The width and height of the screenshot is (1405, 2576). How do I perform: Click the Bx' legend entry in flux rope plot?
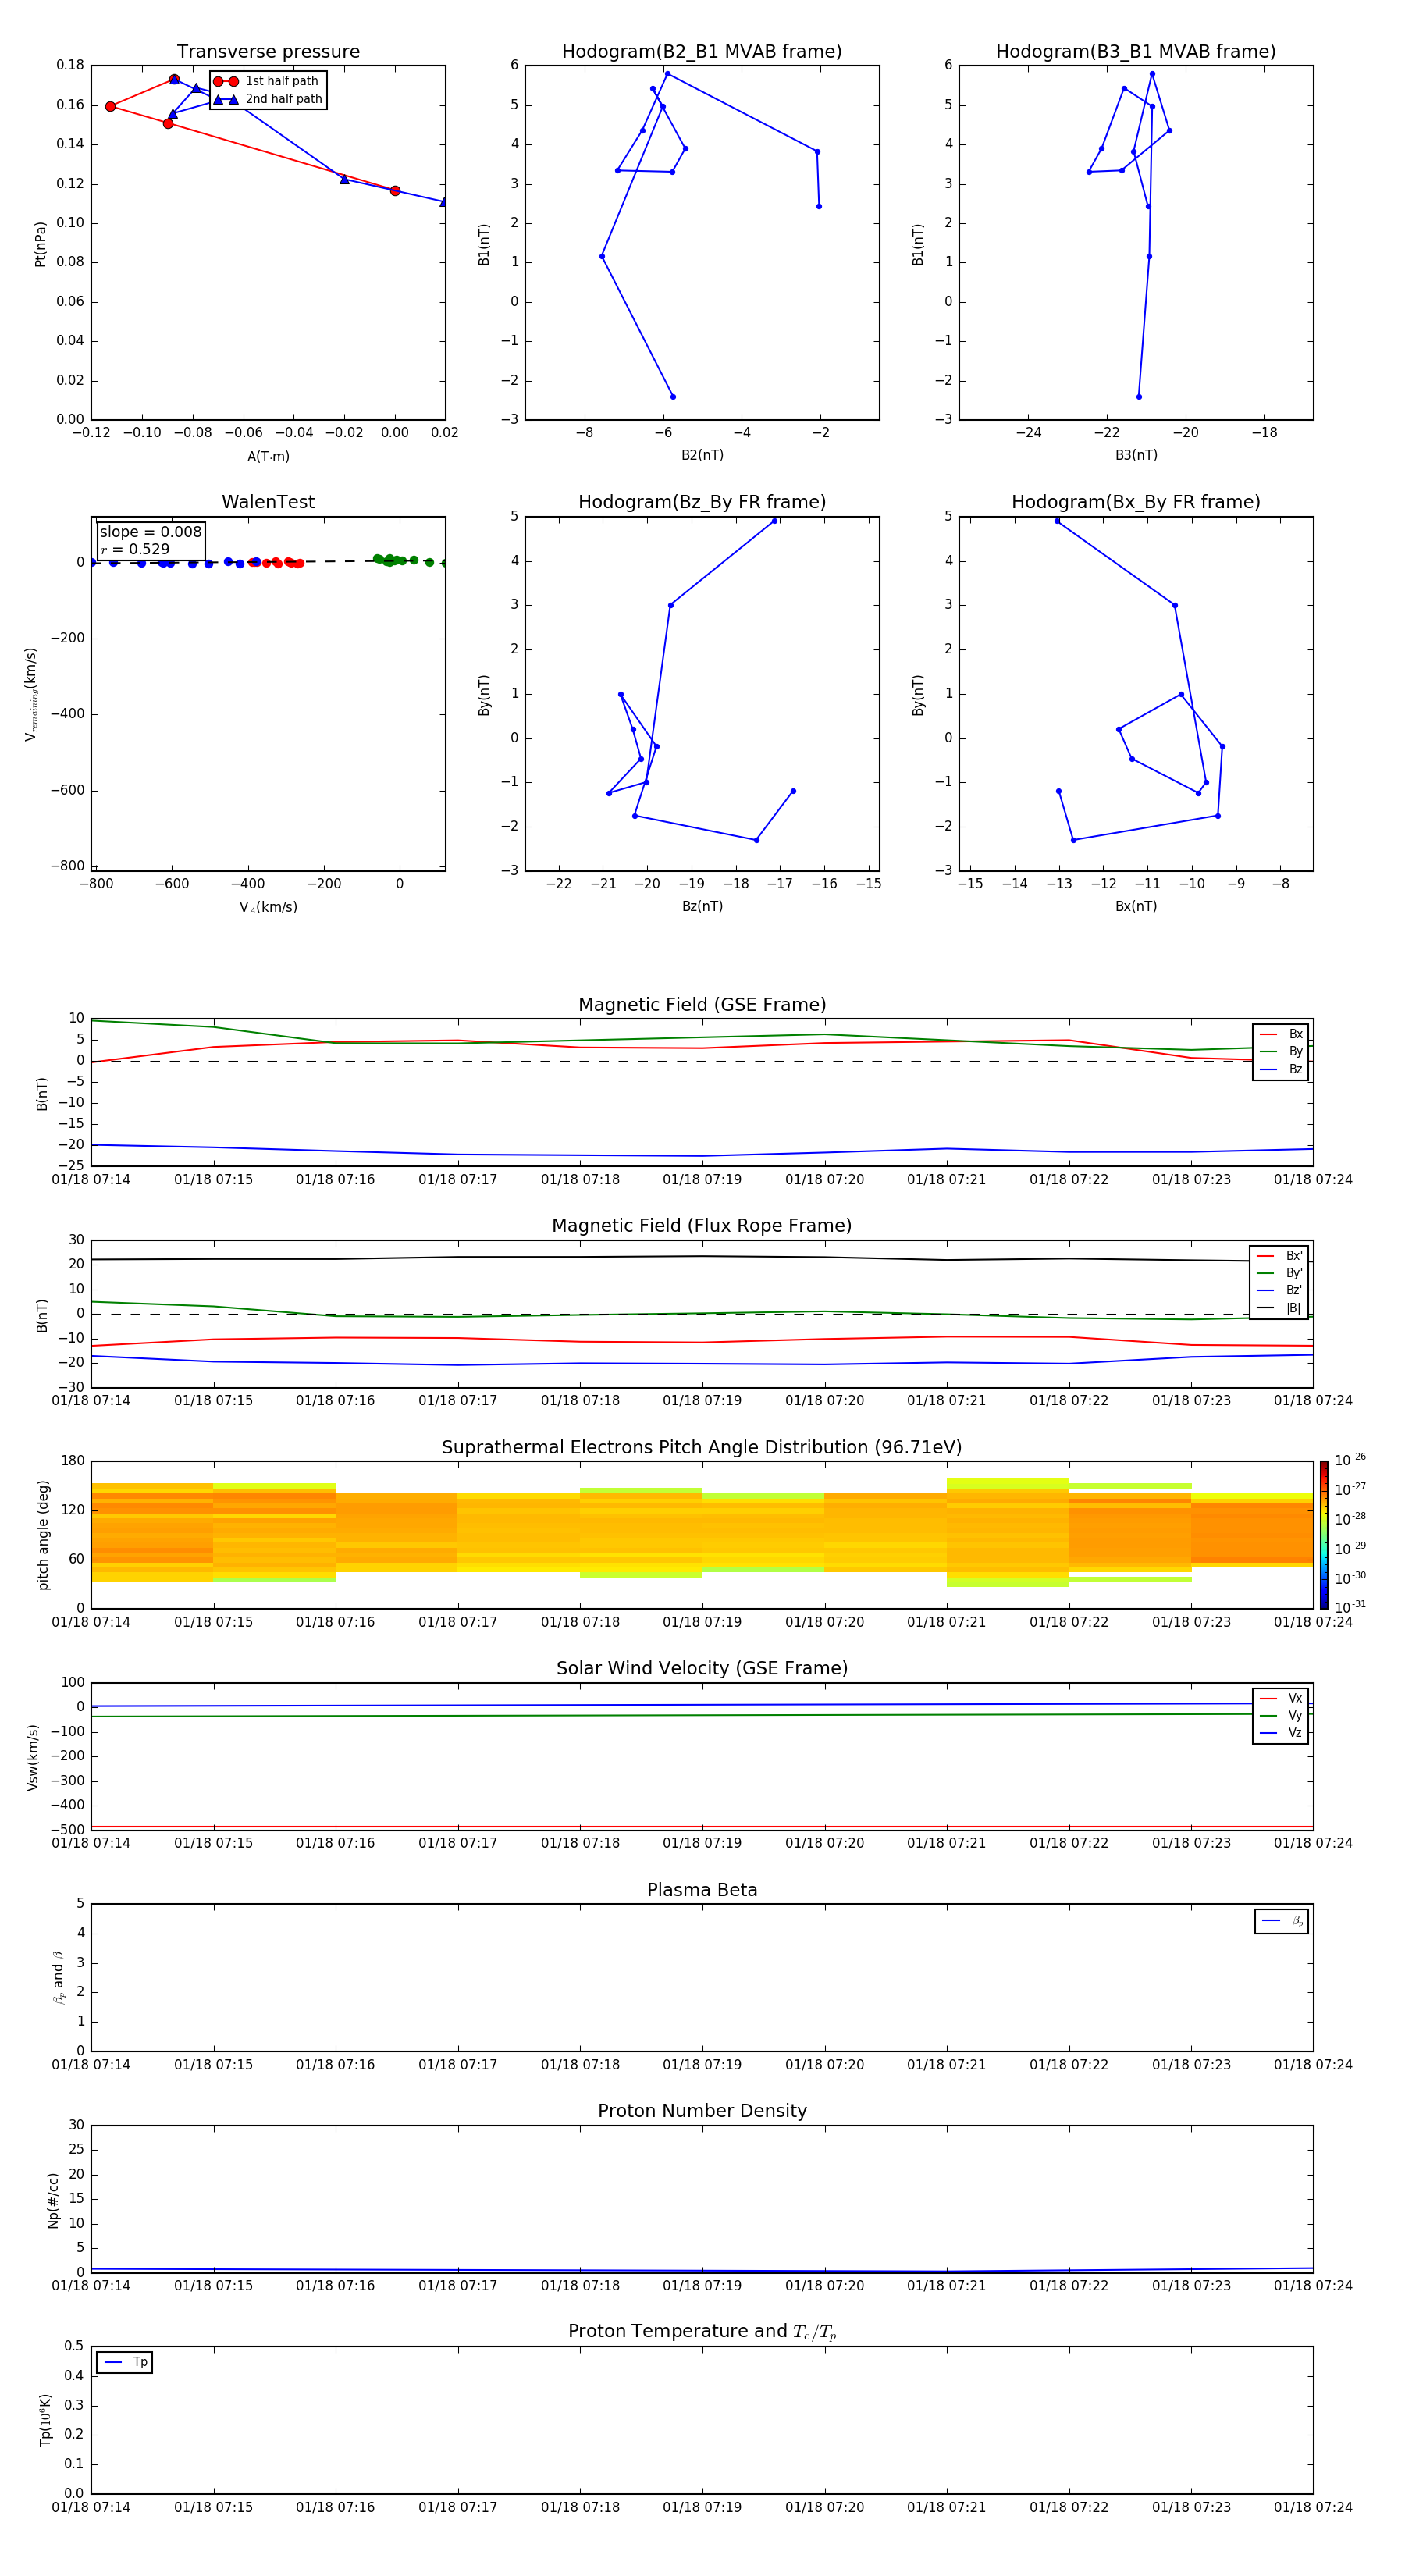coord(1279,1256)
